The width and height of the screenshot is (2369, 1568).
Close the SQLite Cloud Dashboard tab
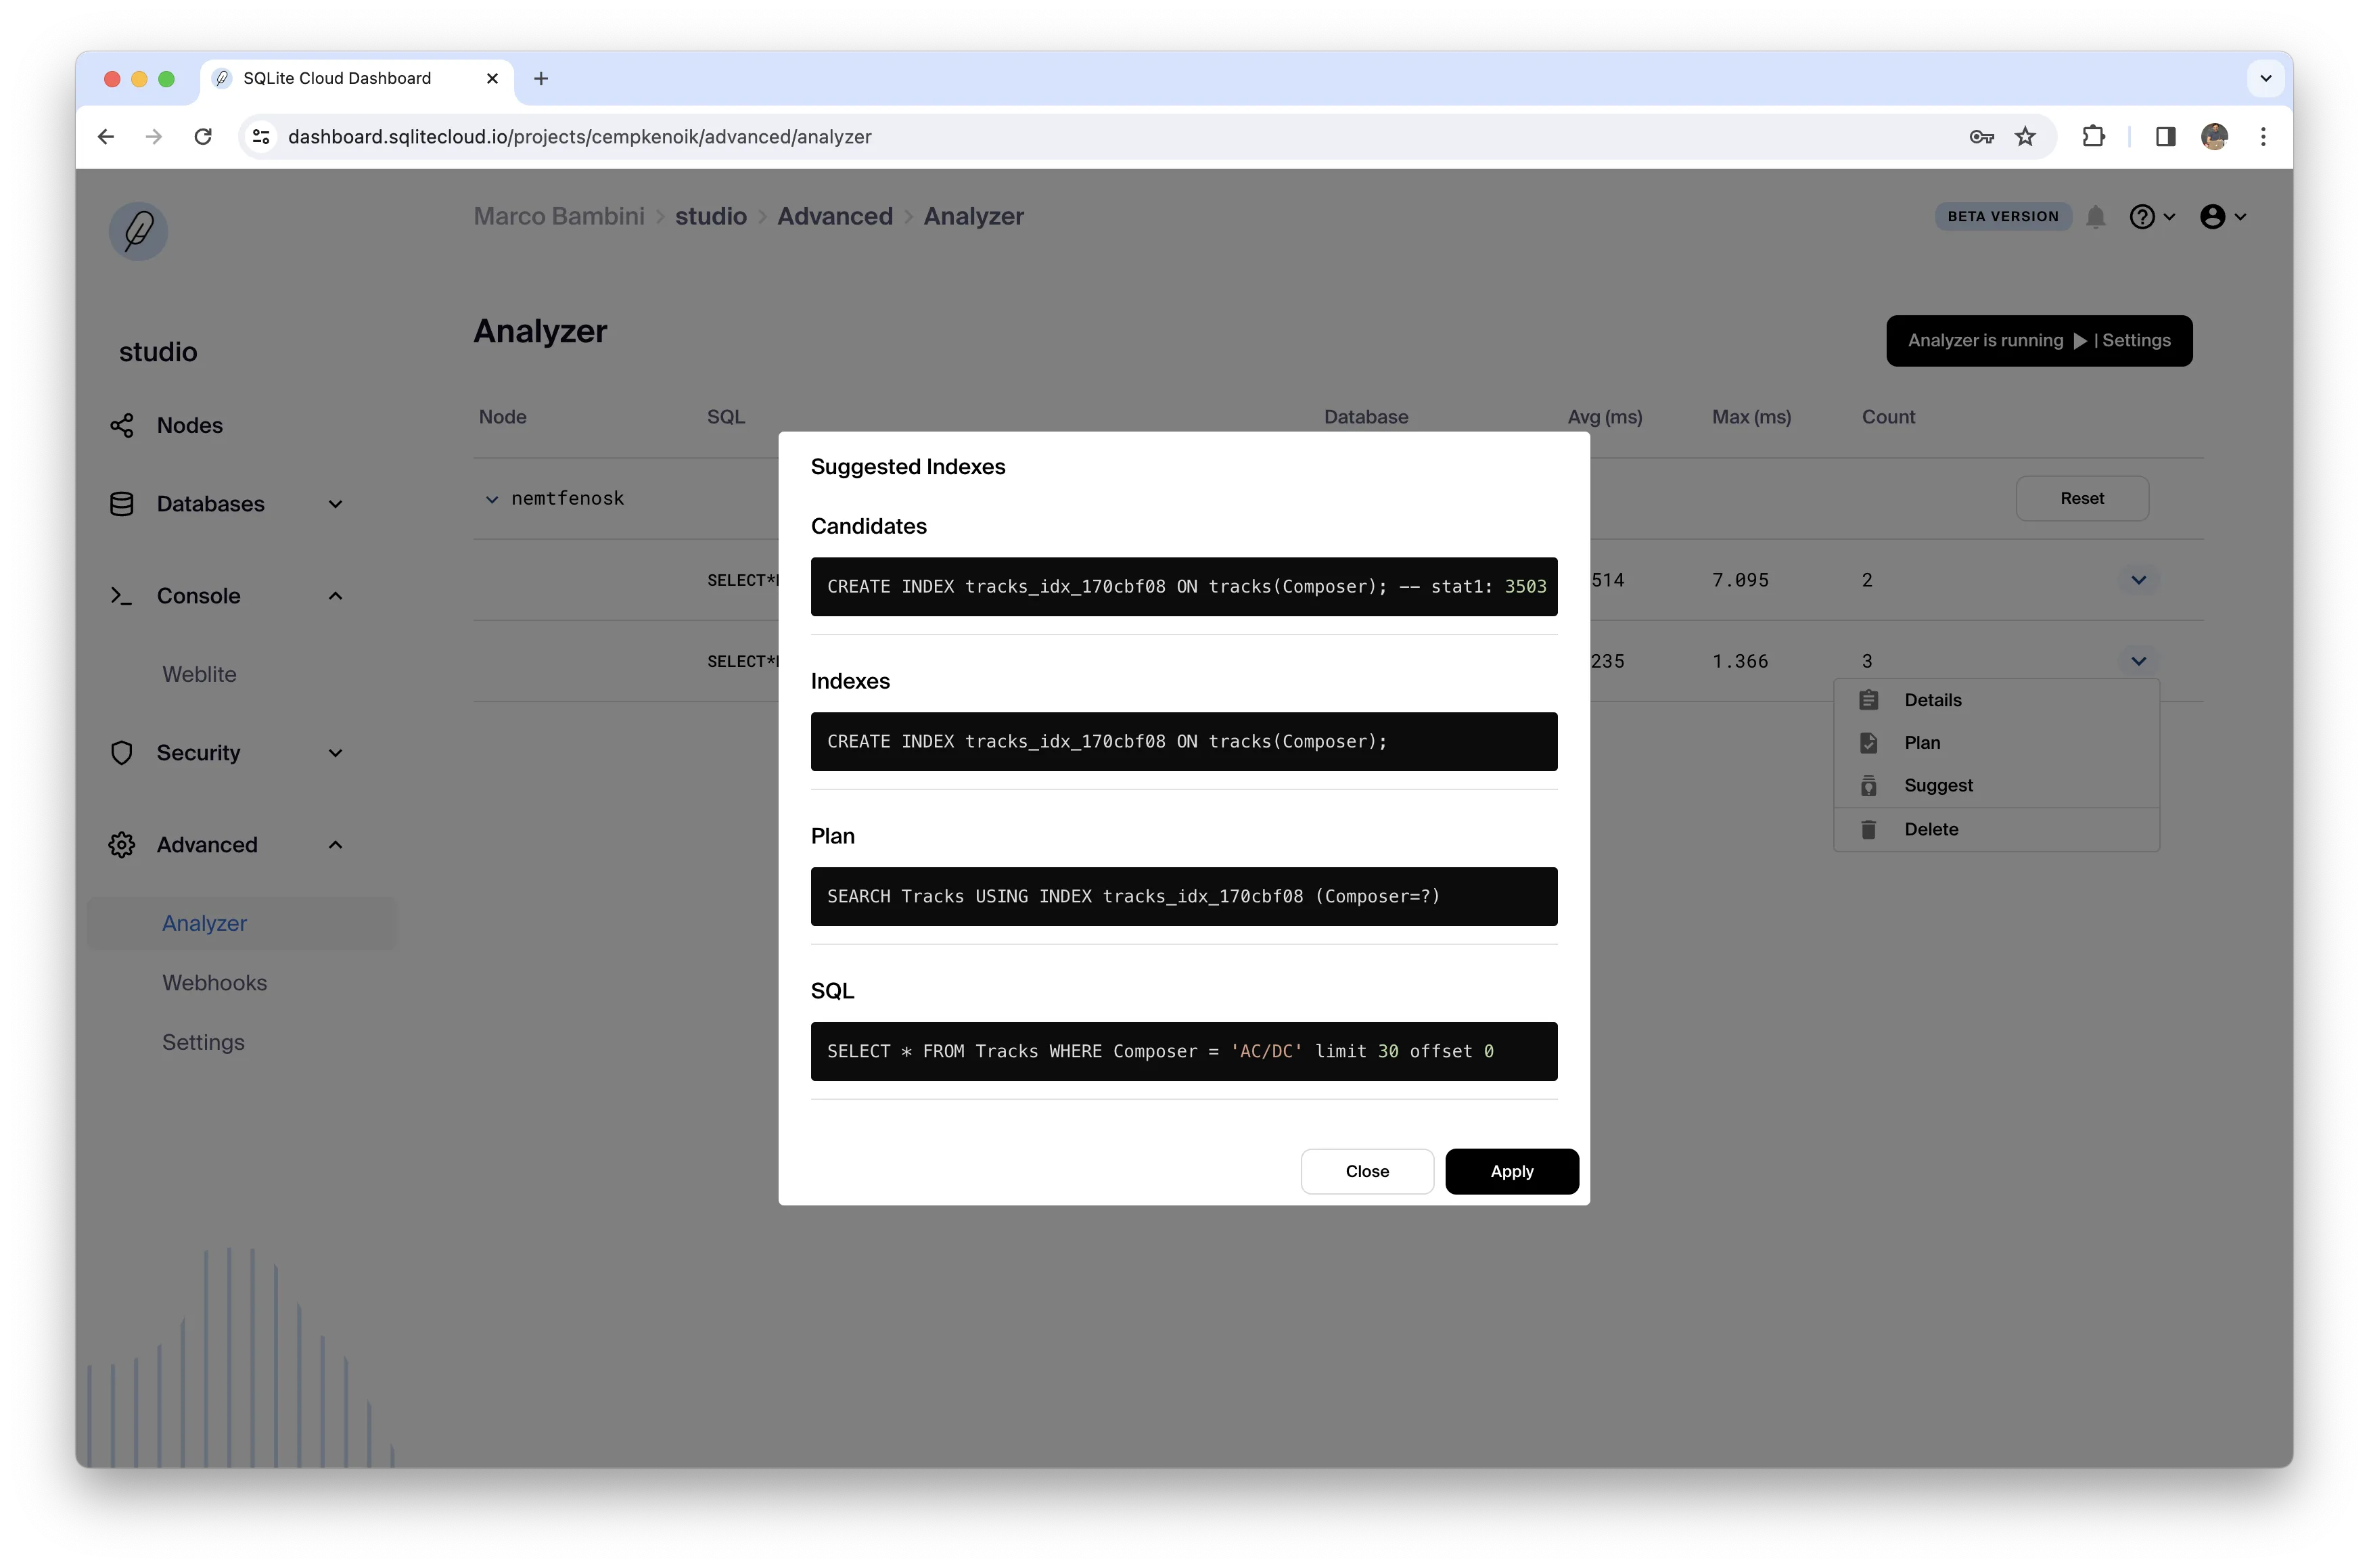click(x=492, y=78)
